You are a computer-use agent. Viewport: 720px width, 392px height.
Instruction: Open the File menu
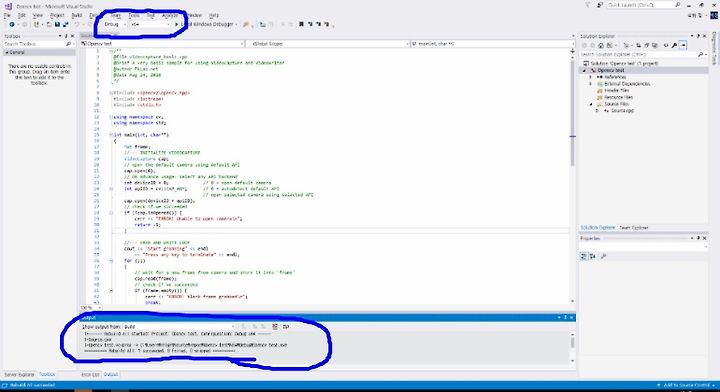(7, 15)
